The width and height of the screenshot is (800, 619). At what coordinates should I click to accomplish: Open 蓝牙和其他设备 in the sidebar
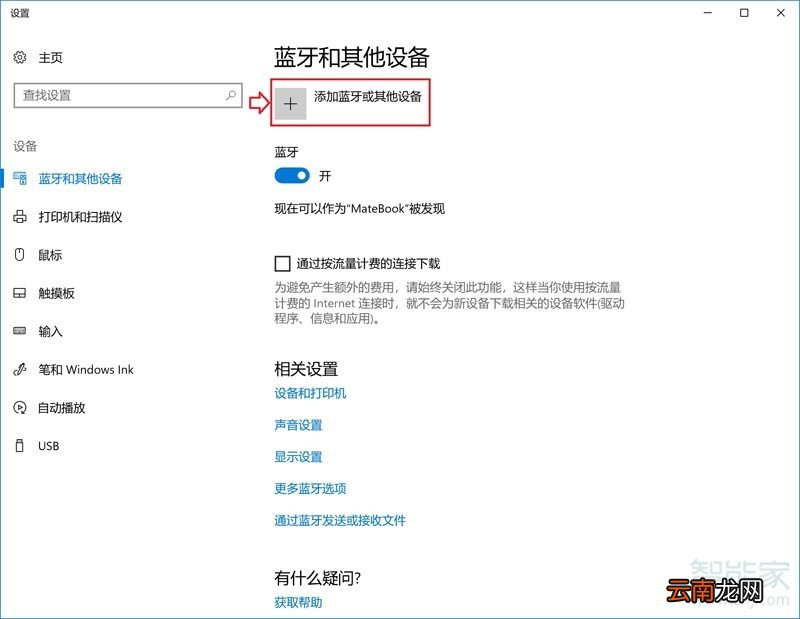pyautogui.click(x=81, y=179)
